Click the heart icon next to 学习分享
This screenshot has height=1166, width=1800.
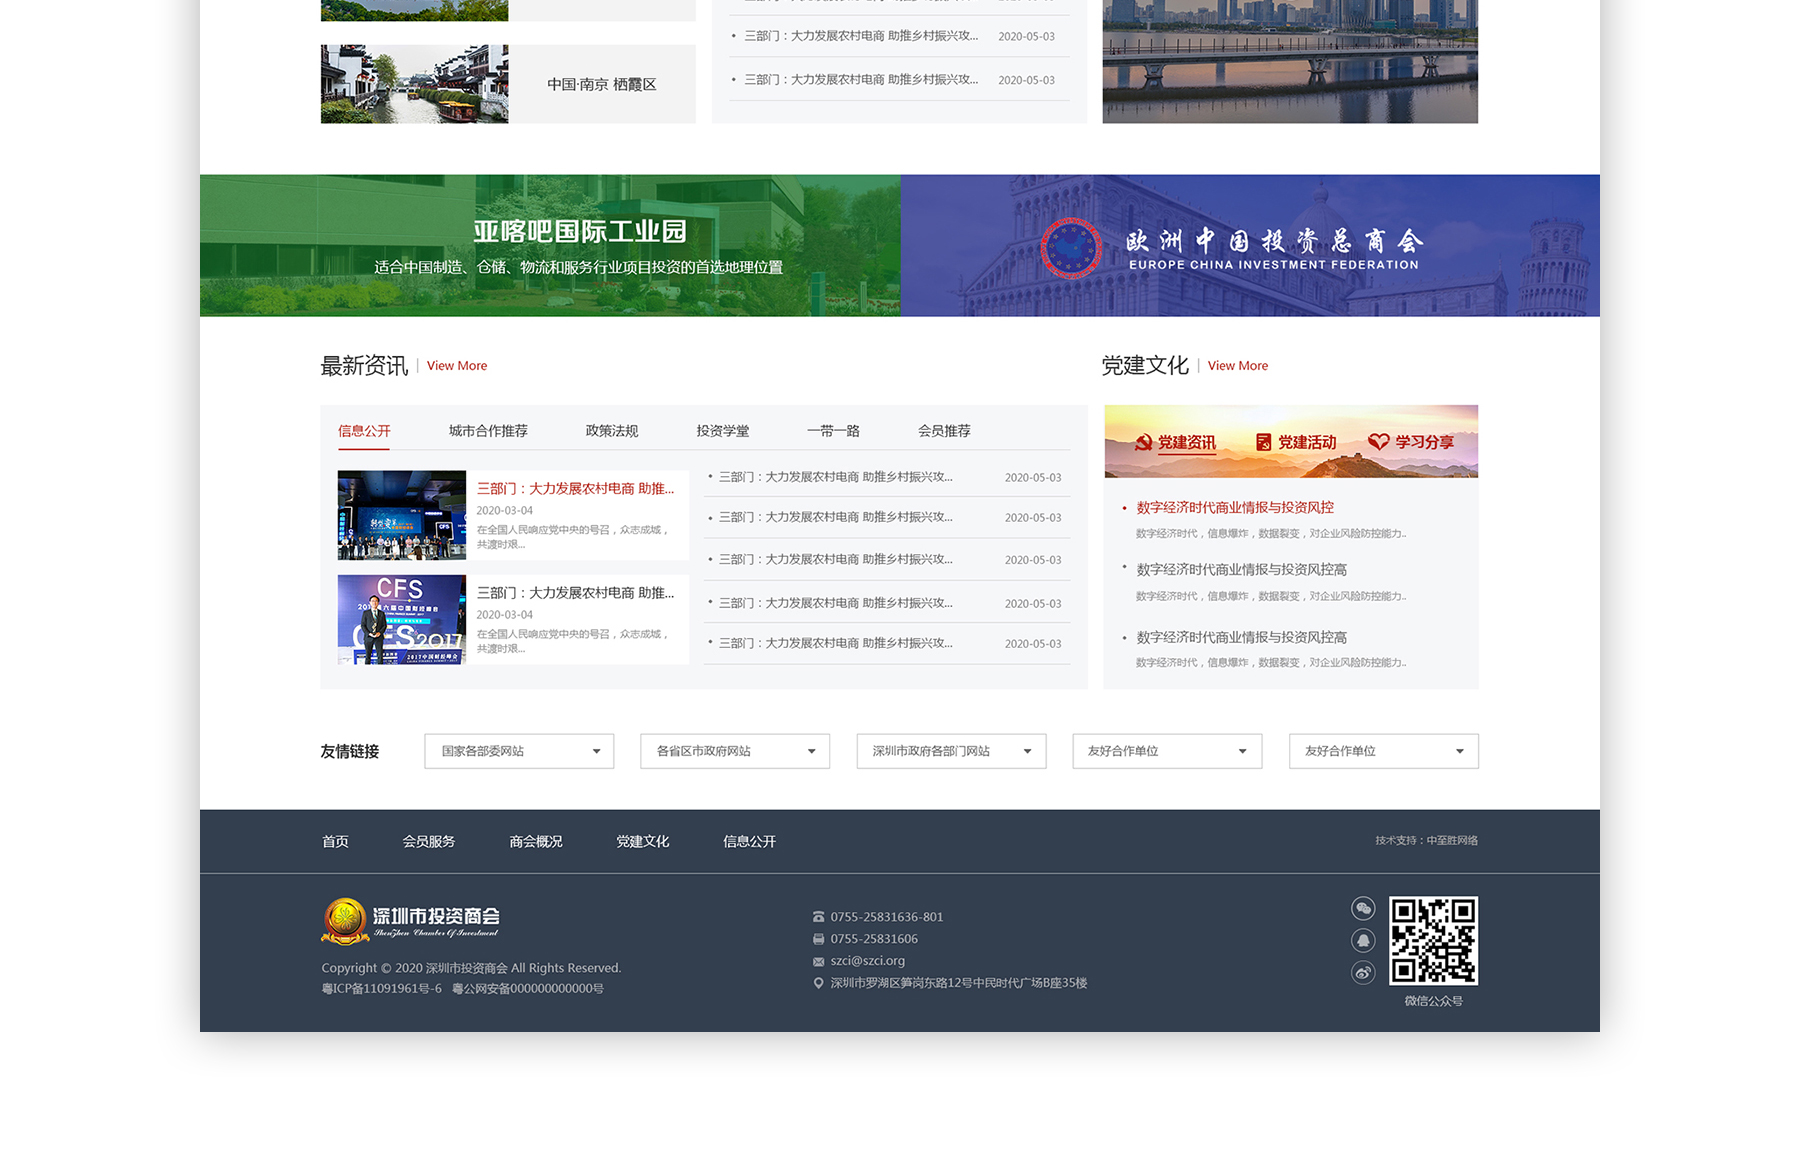tap(1378, 442)
